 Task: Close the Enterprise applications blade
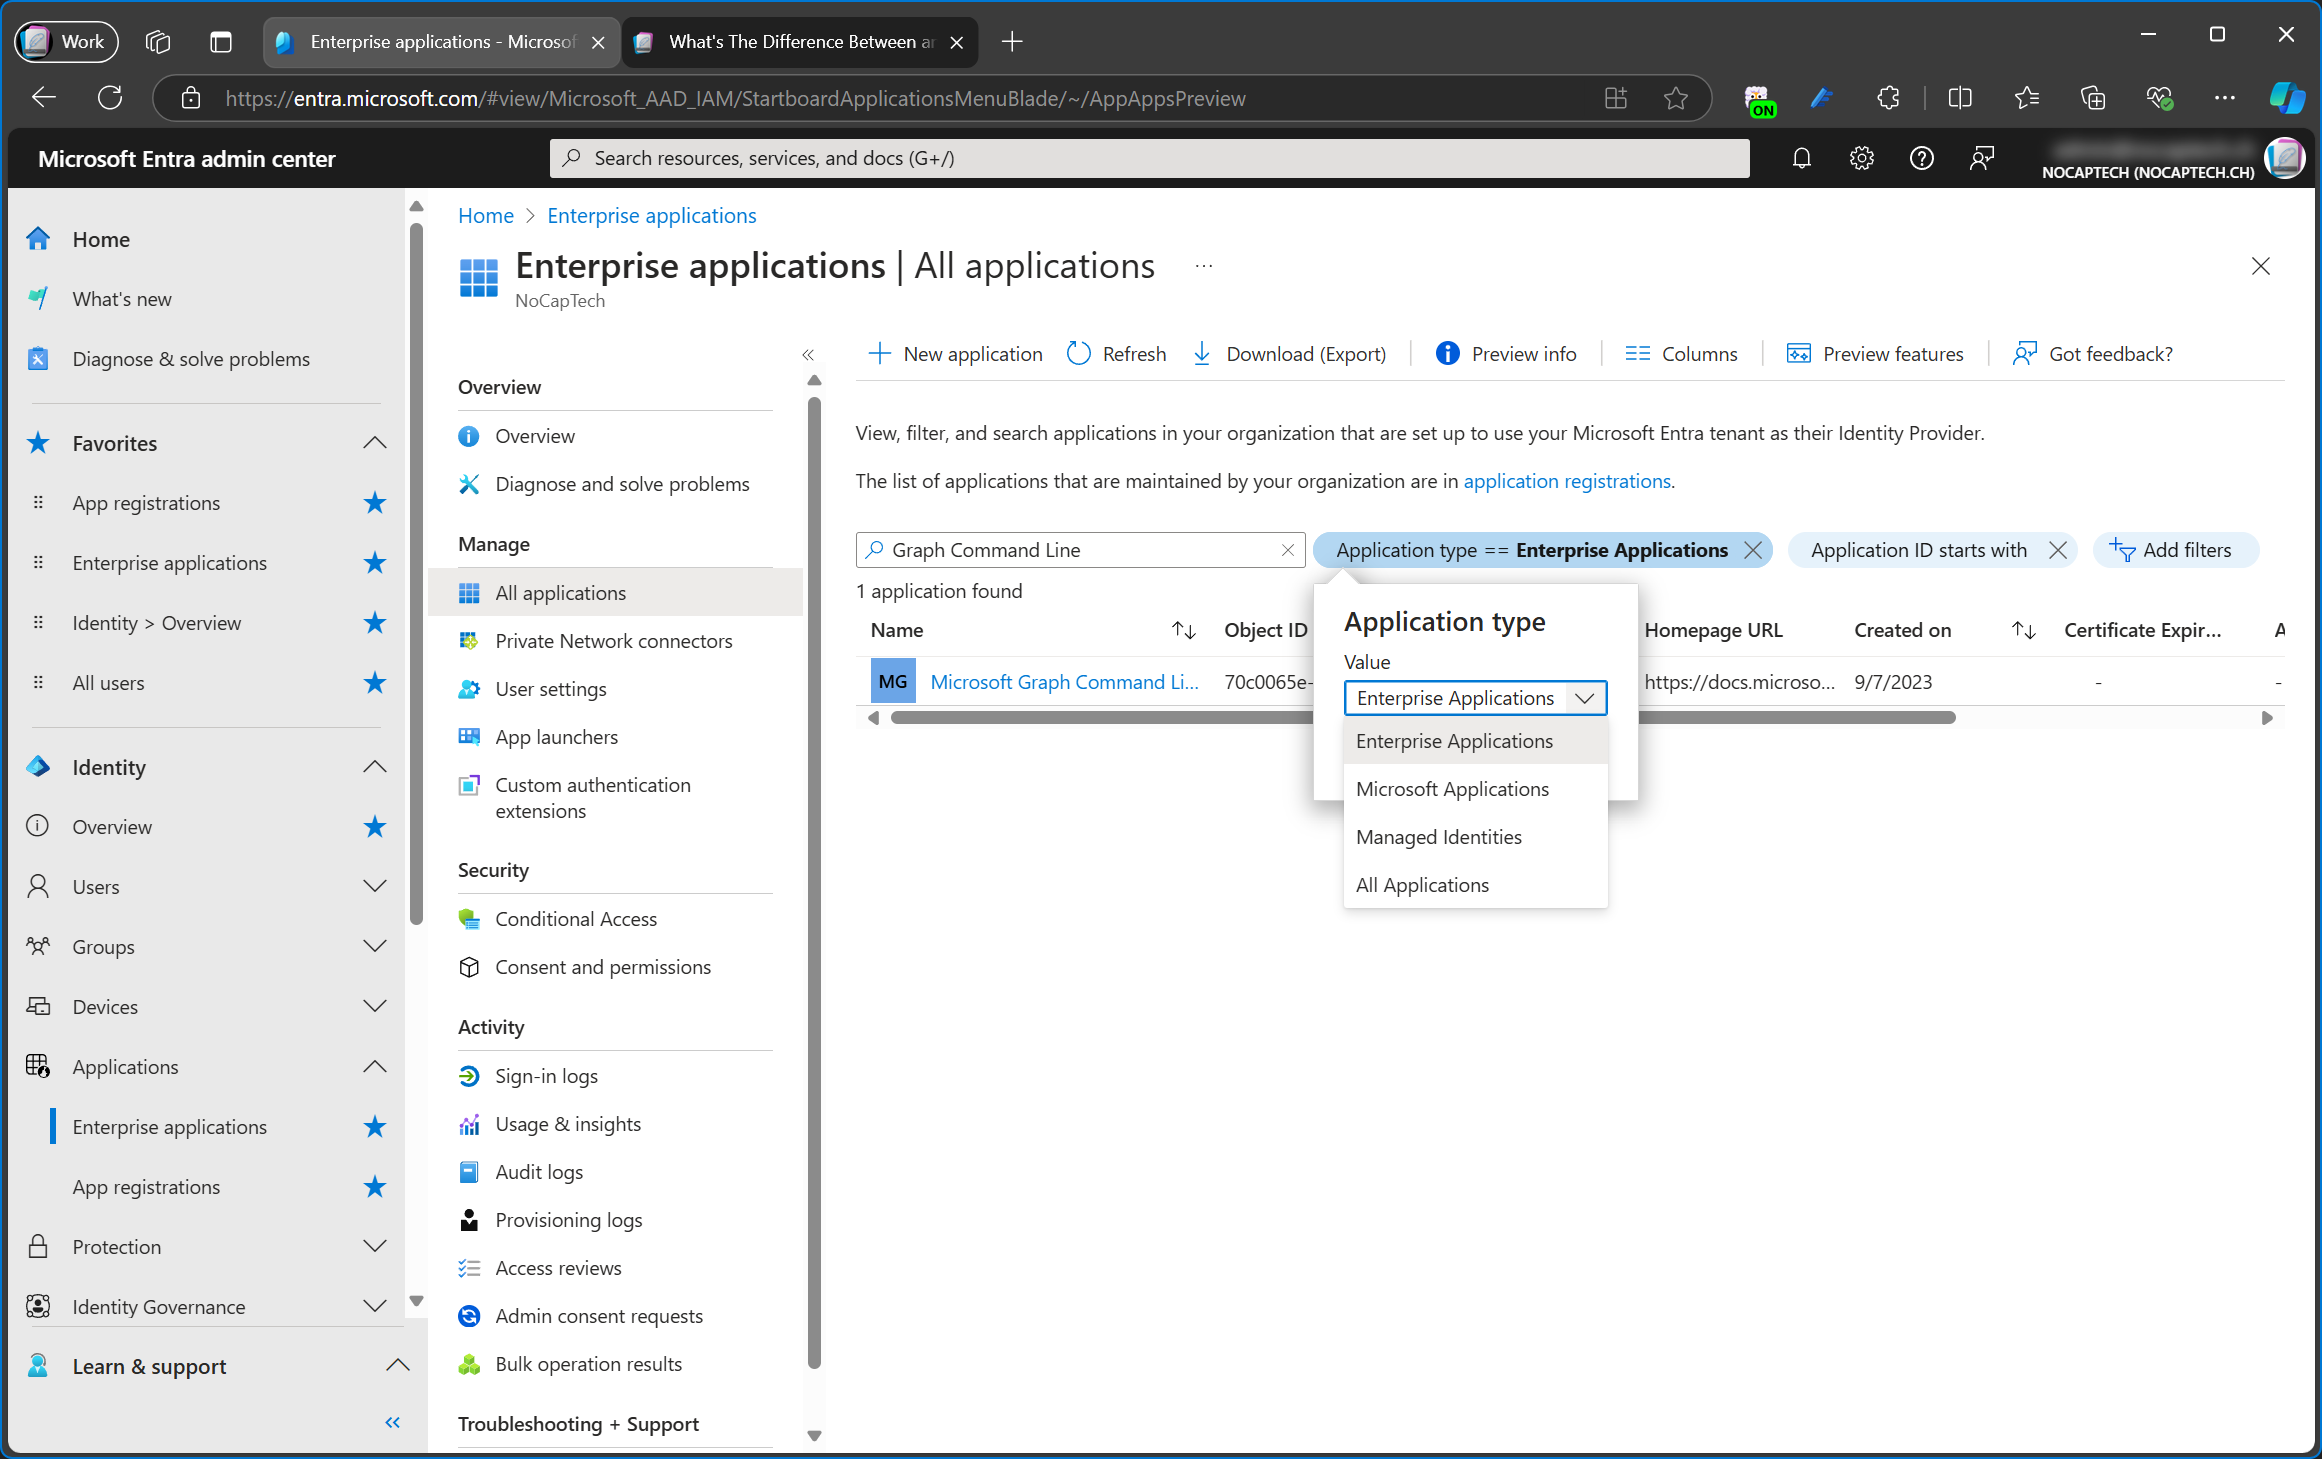(x=2260, y=266)
